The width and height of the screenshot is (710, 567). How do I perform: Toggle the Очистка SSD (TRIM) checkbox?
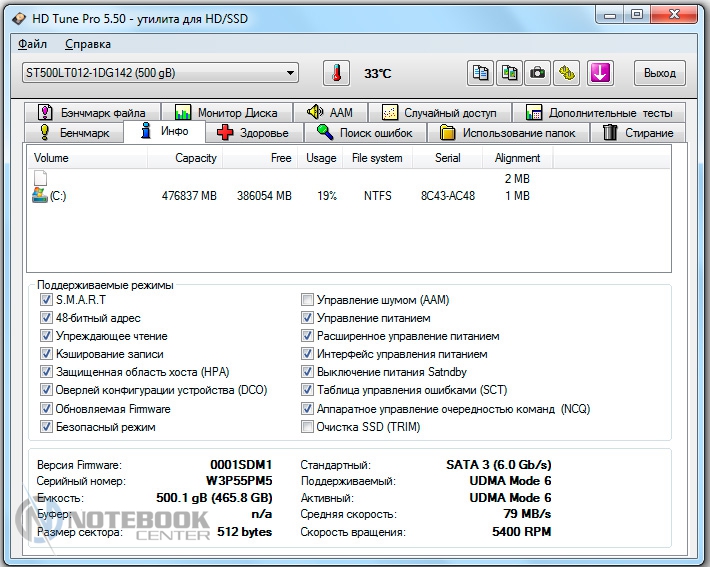[307, 427]
